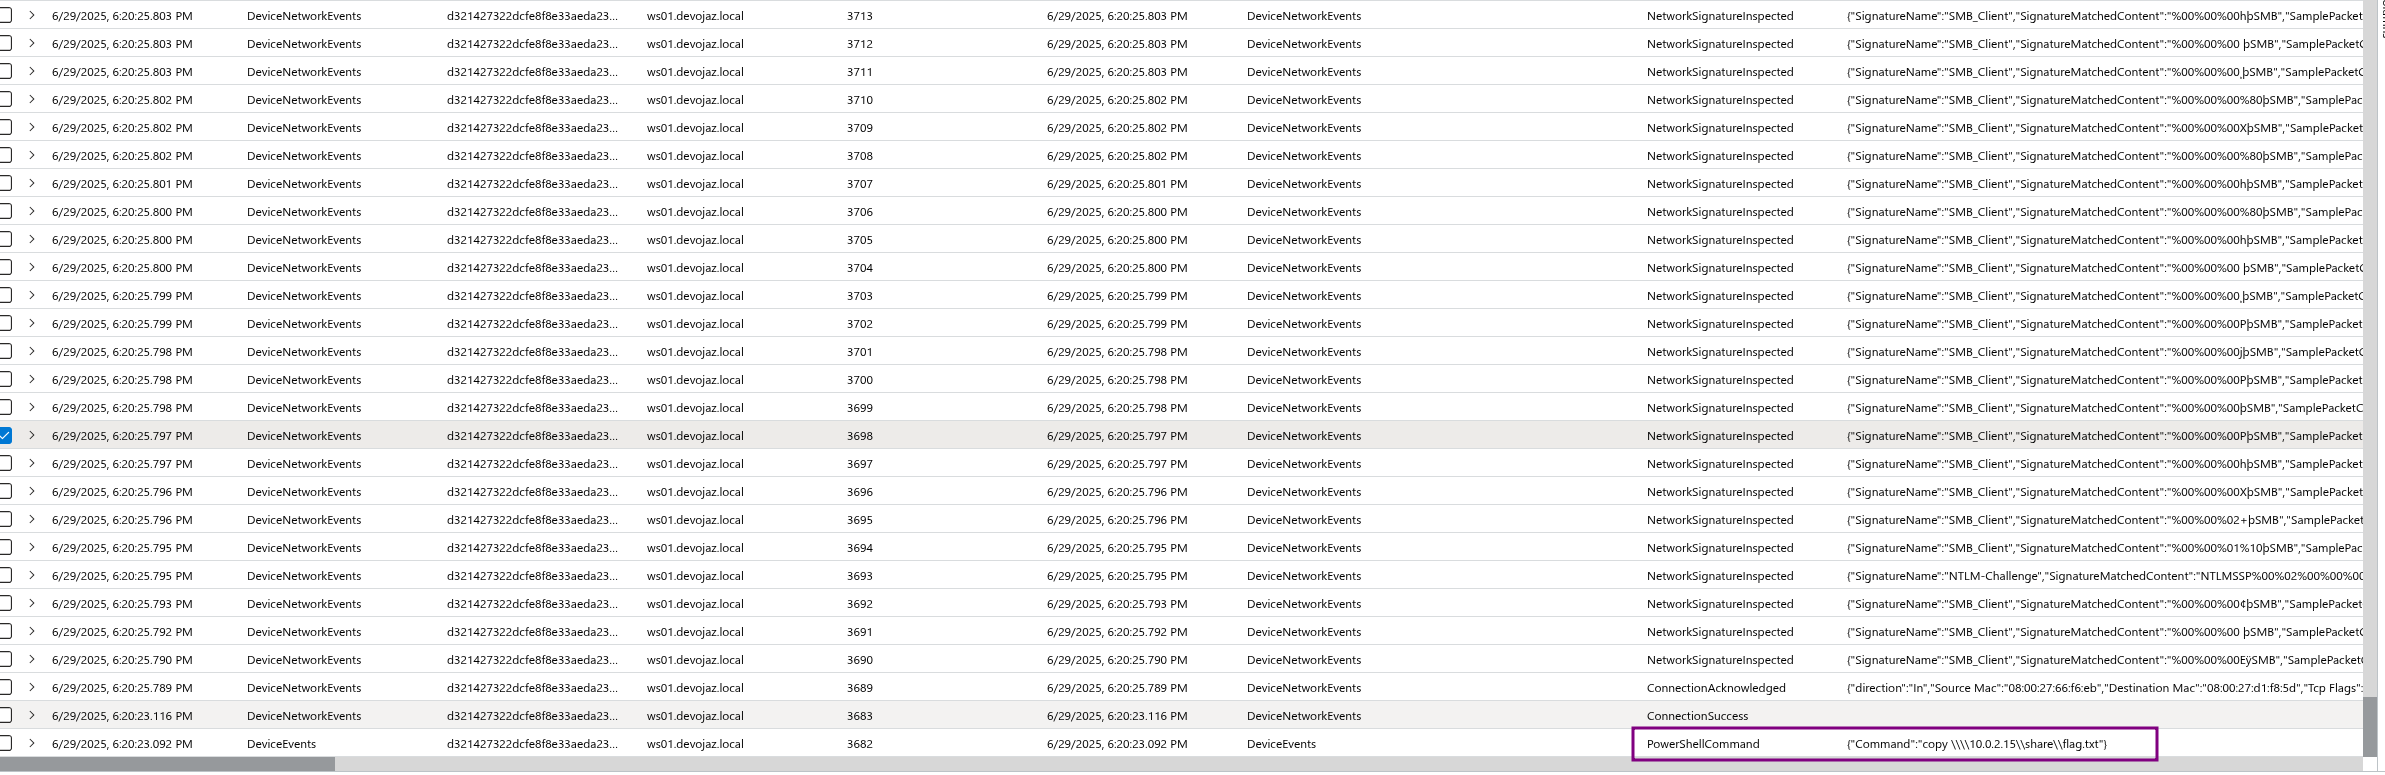This screenshot has height=775, width=2385.
Task: Click the vertical scrollbar thumb
Action: coord(2369,726)
